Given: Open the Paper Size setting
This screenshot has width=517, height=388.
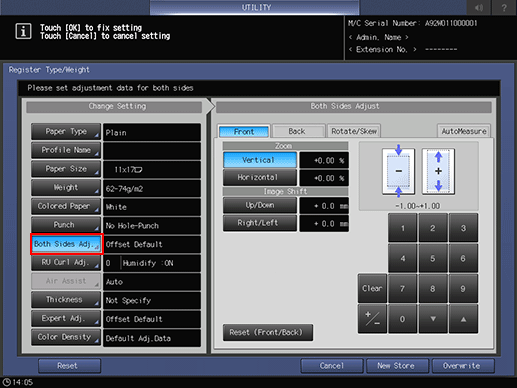Looking at the screenshot, I should point(66,169).
